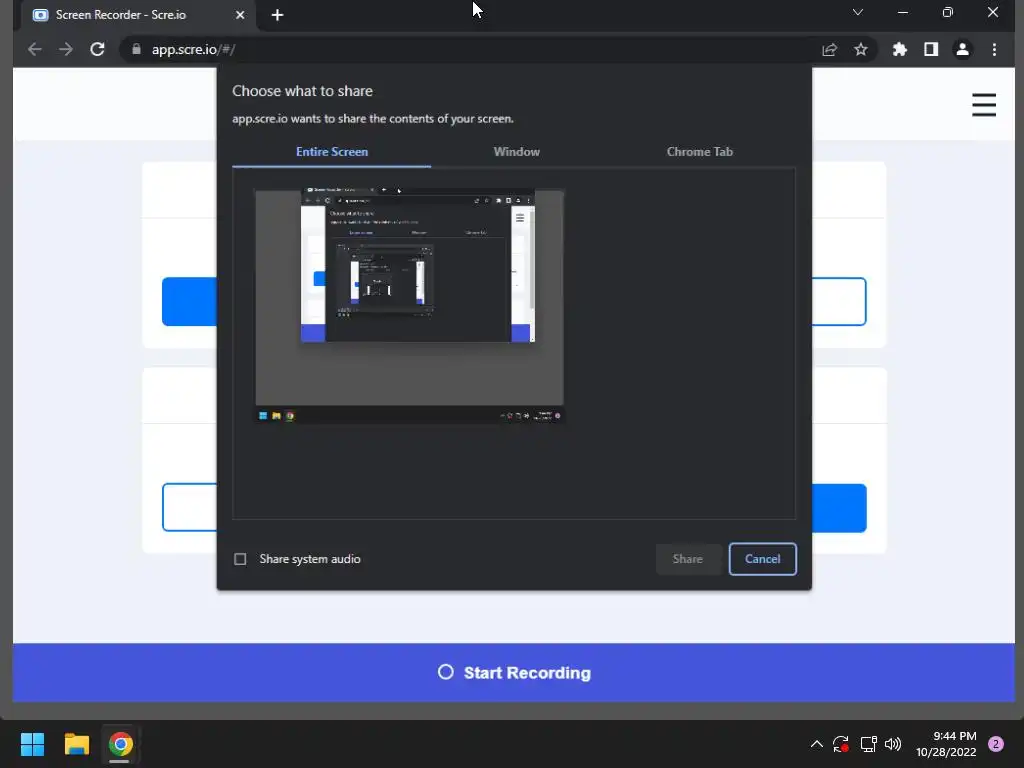Open clock and date 9:44 PM
Viewport: 1024px width, 768px height.
[x=946, y=744]
